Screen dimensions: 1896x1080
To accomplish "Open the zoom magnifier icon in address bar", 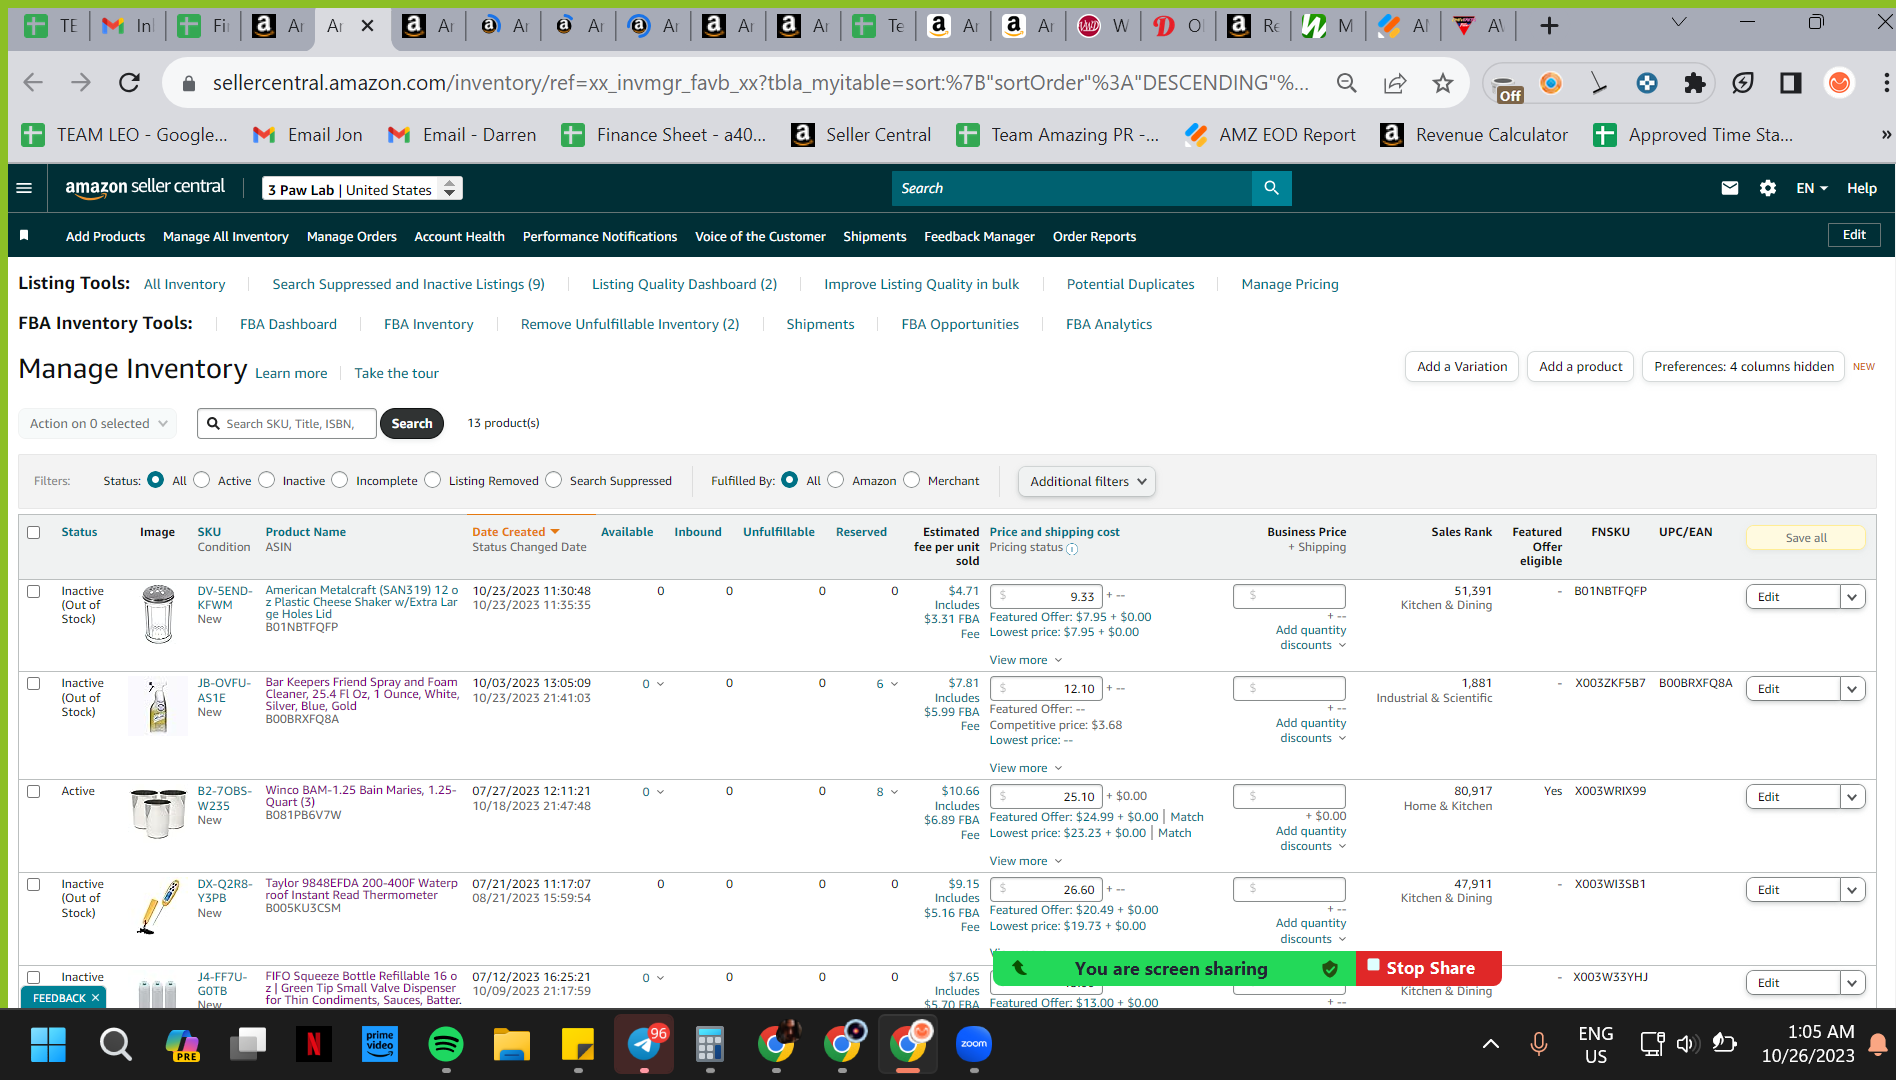I will (1347, 83).
